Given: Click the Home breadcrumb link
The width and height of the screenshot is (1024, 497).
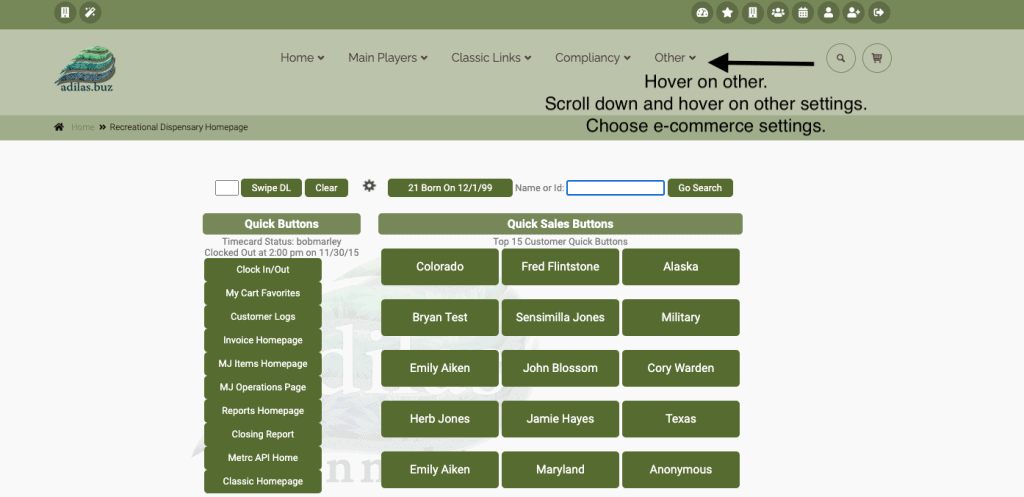Looking at the screenshot, I should (x=83, y=127).
